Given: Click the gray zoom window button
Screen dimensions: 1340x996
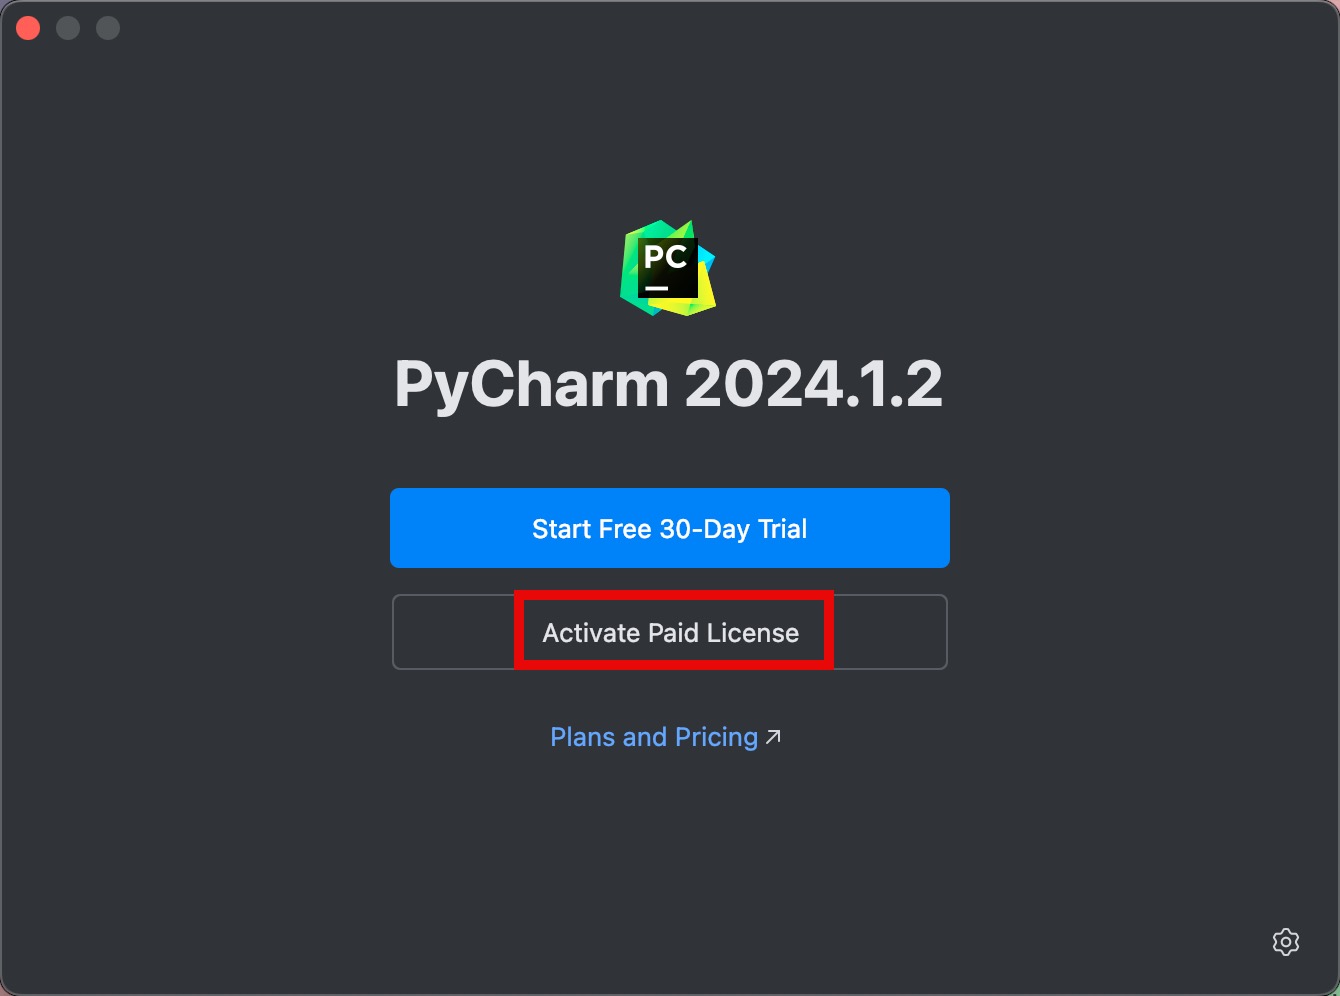Looking at the screenshot, I should point(108,28).
